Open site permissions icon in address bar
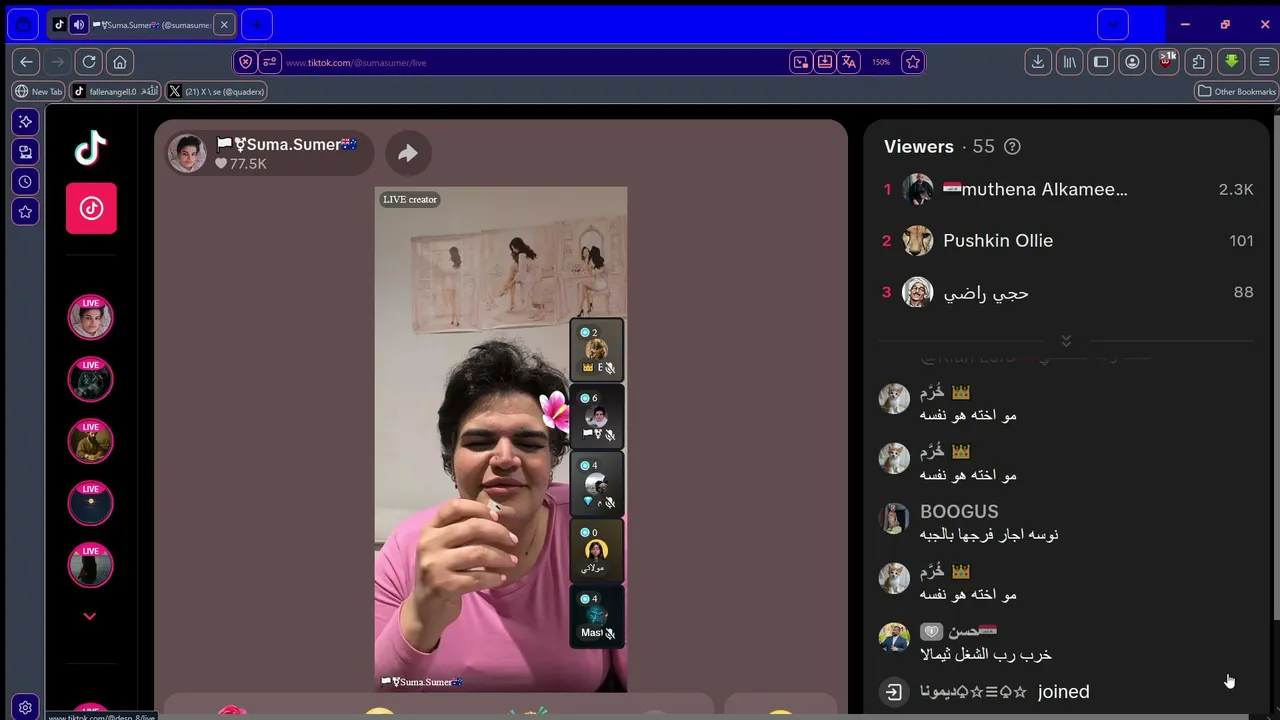This screenshot has width=1280, height=720. [269, 62]
